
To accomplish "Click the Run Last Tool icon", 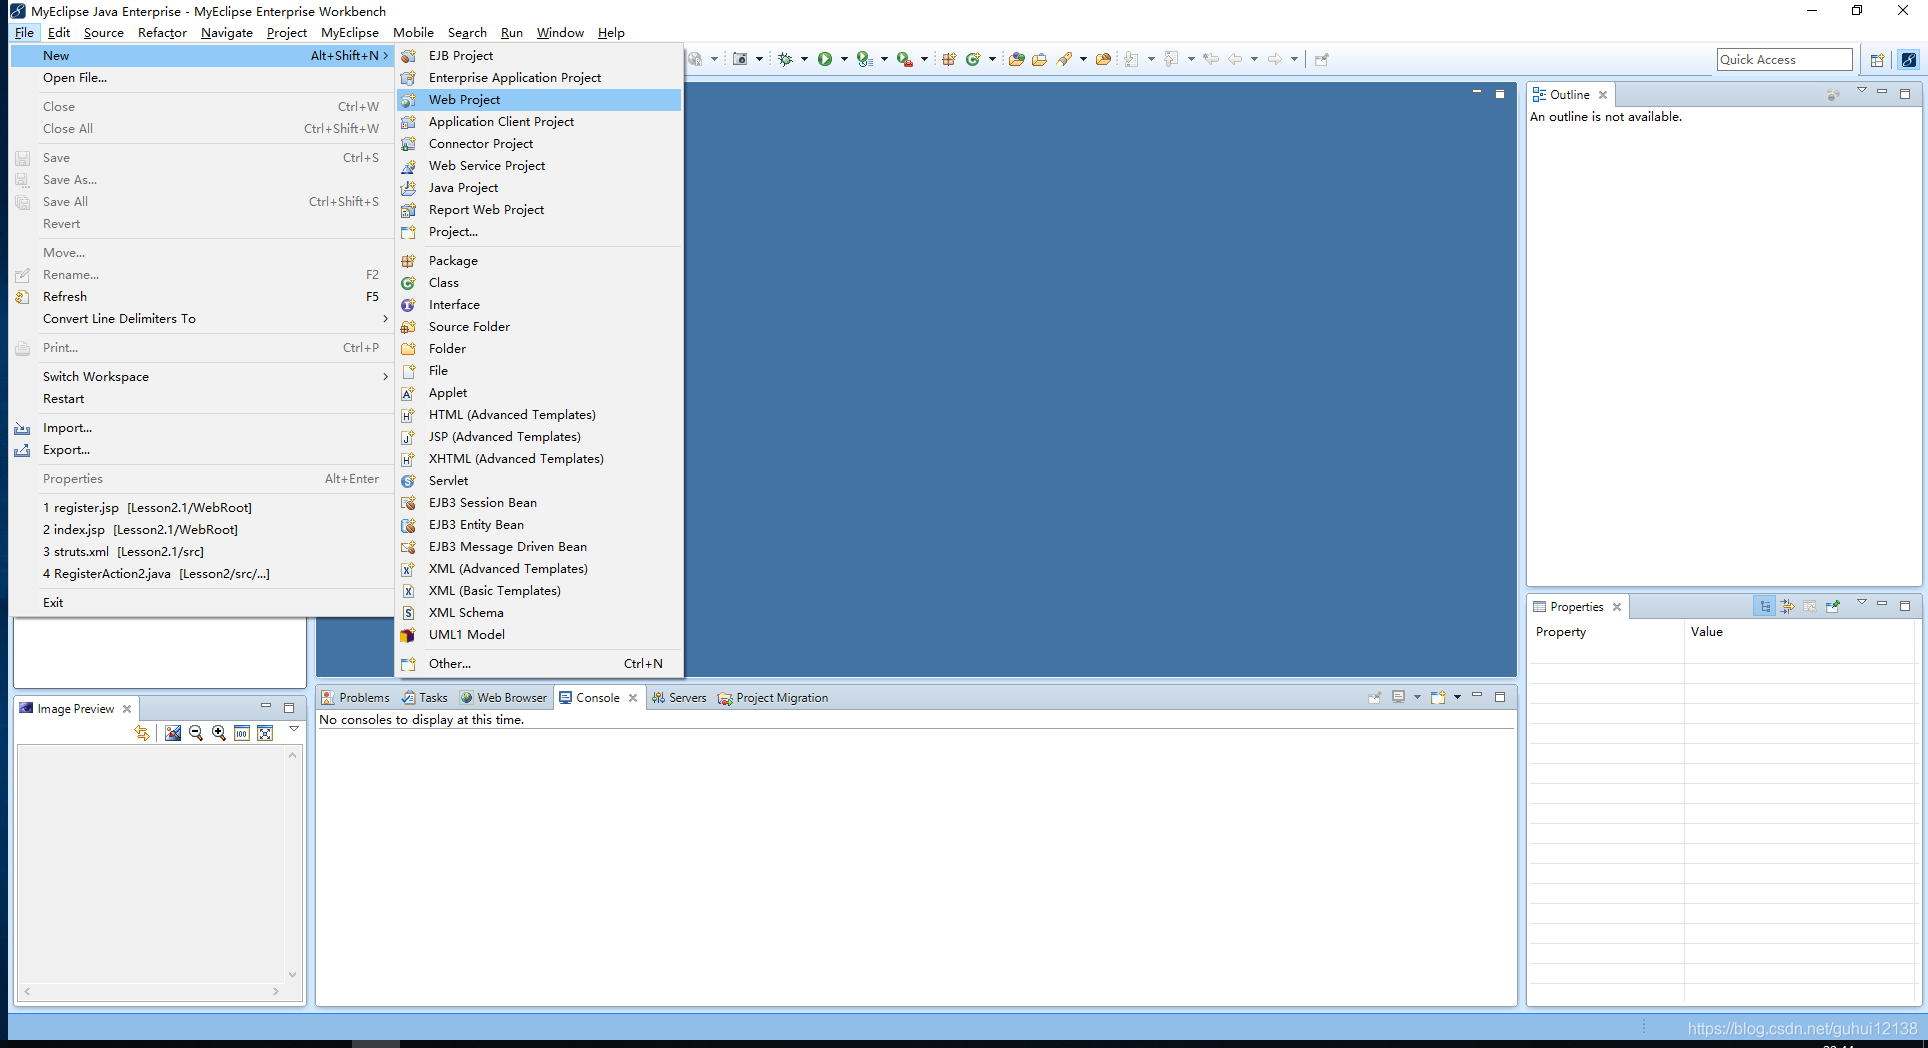I will pyautogui.click(x=904, y=59).
